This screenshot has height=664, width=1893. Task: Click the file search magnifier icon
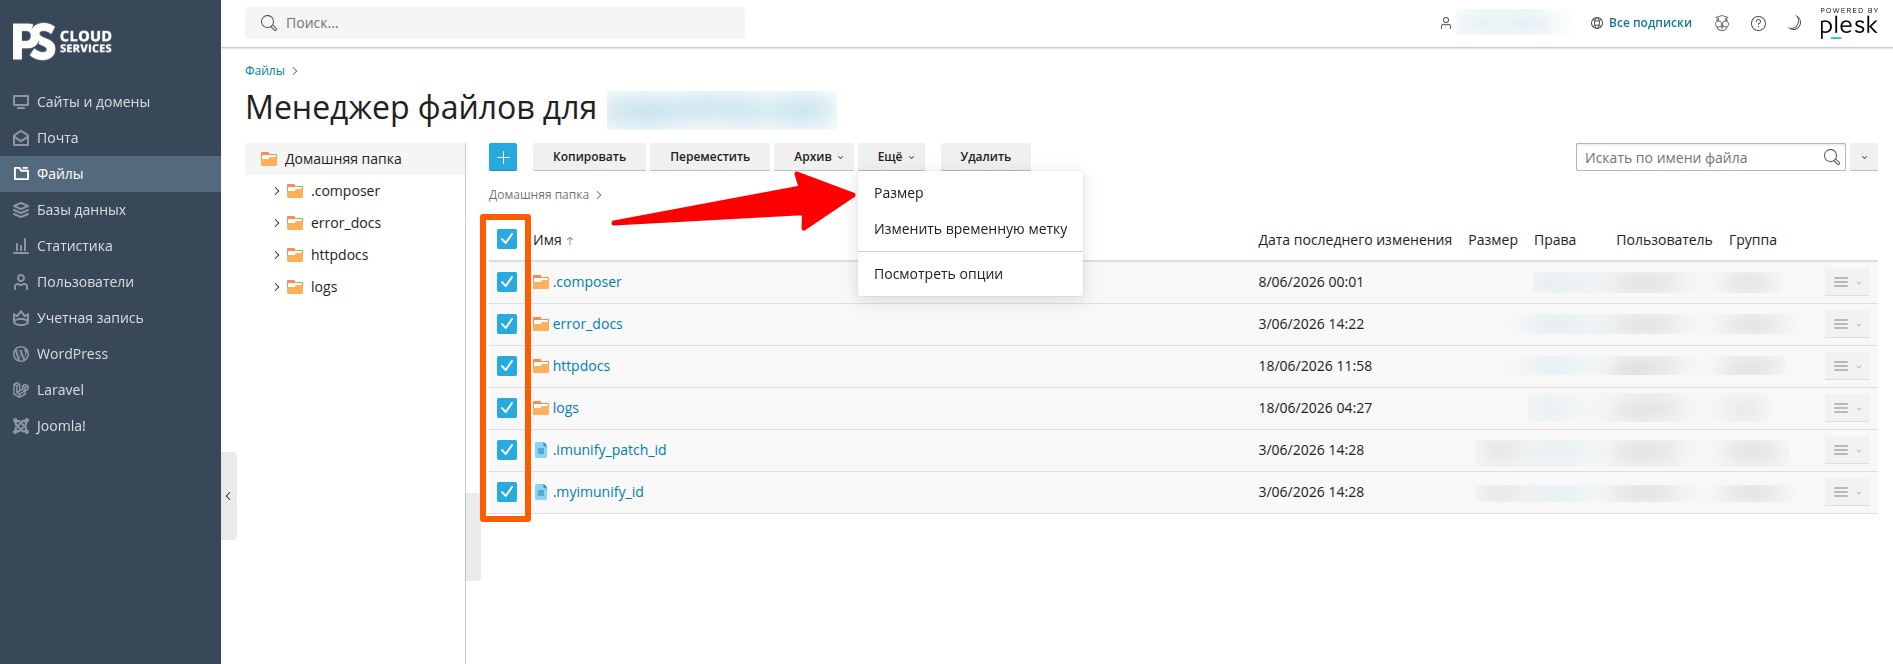[1831, 157]
